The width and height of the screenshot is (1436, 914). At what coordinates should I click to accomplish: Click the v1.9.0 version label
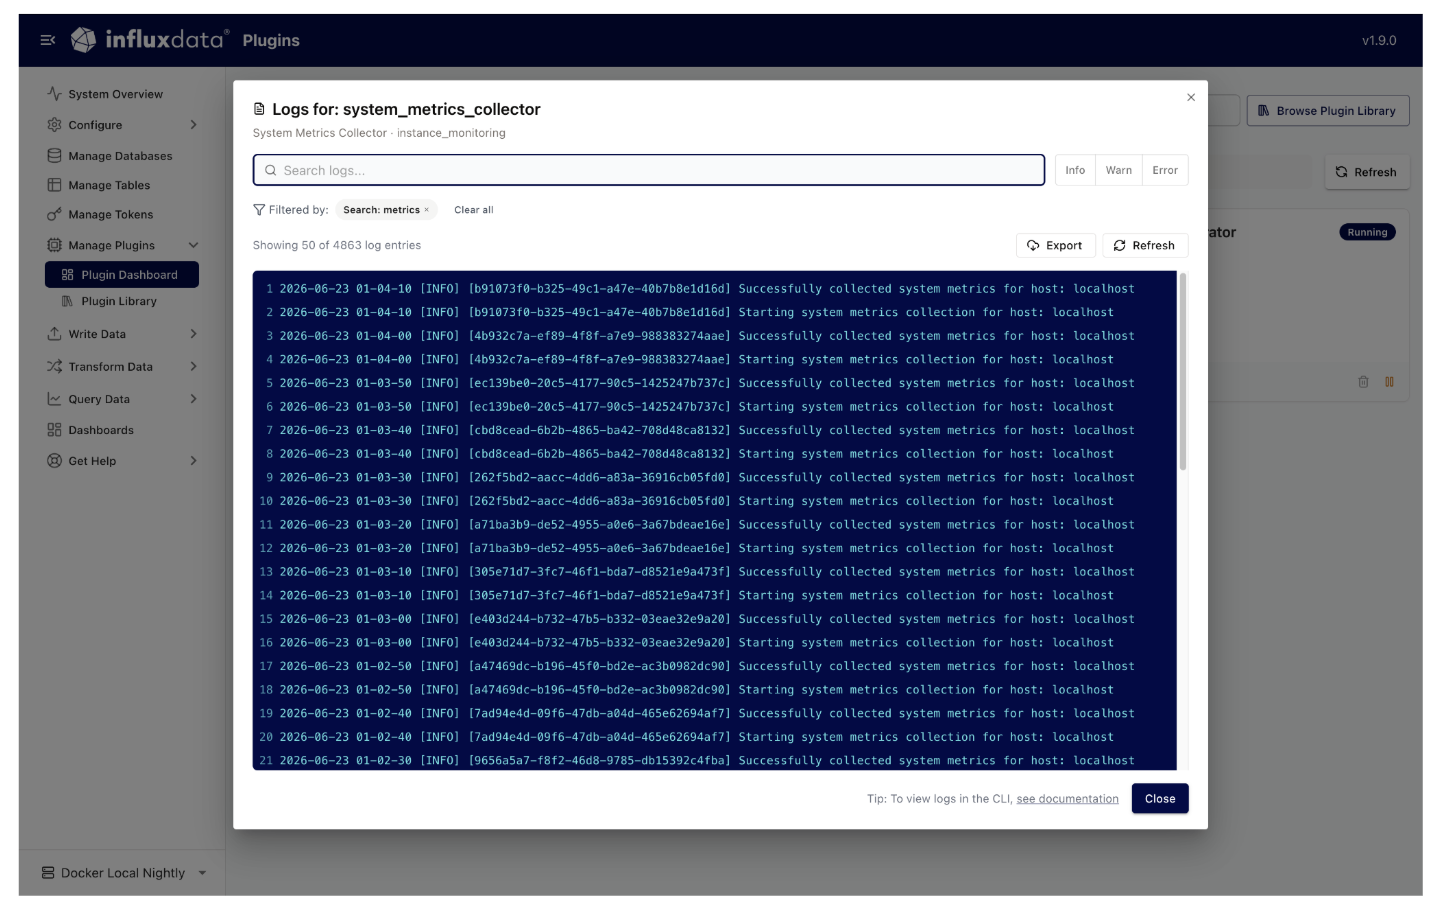[1379, 40]
